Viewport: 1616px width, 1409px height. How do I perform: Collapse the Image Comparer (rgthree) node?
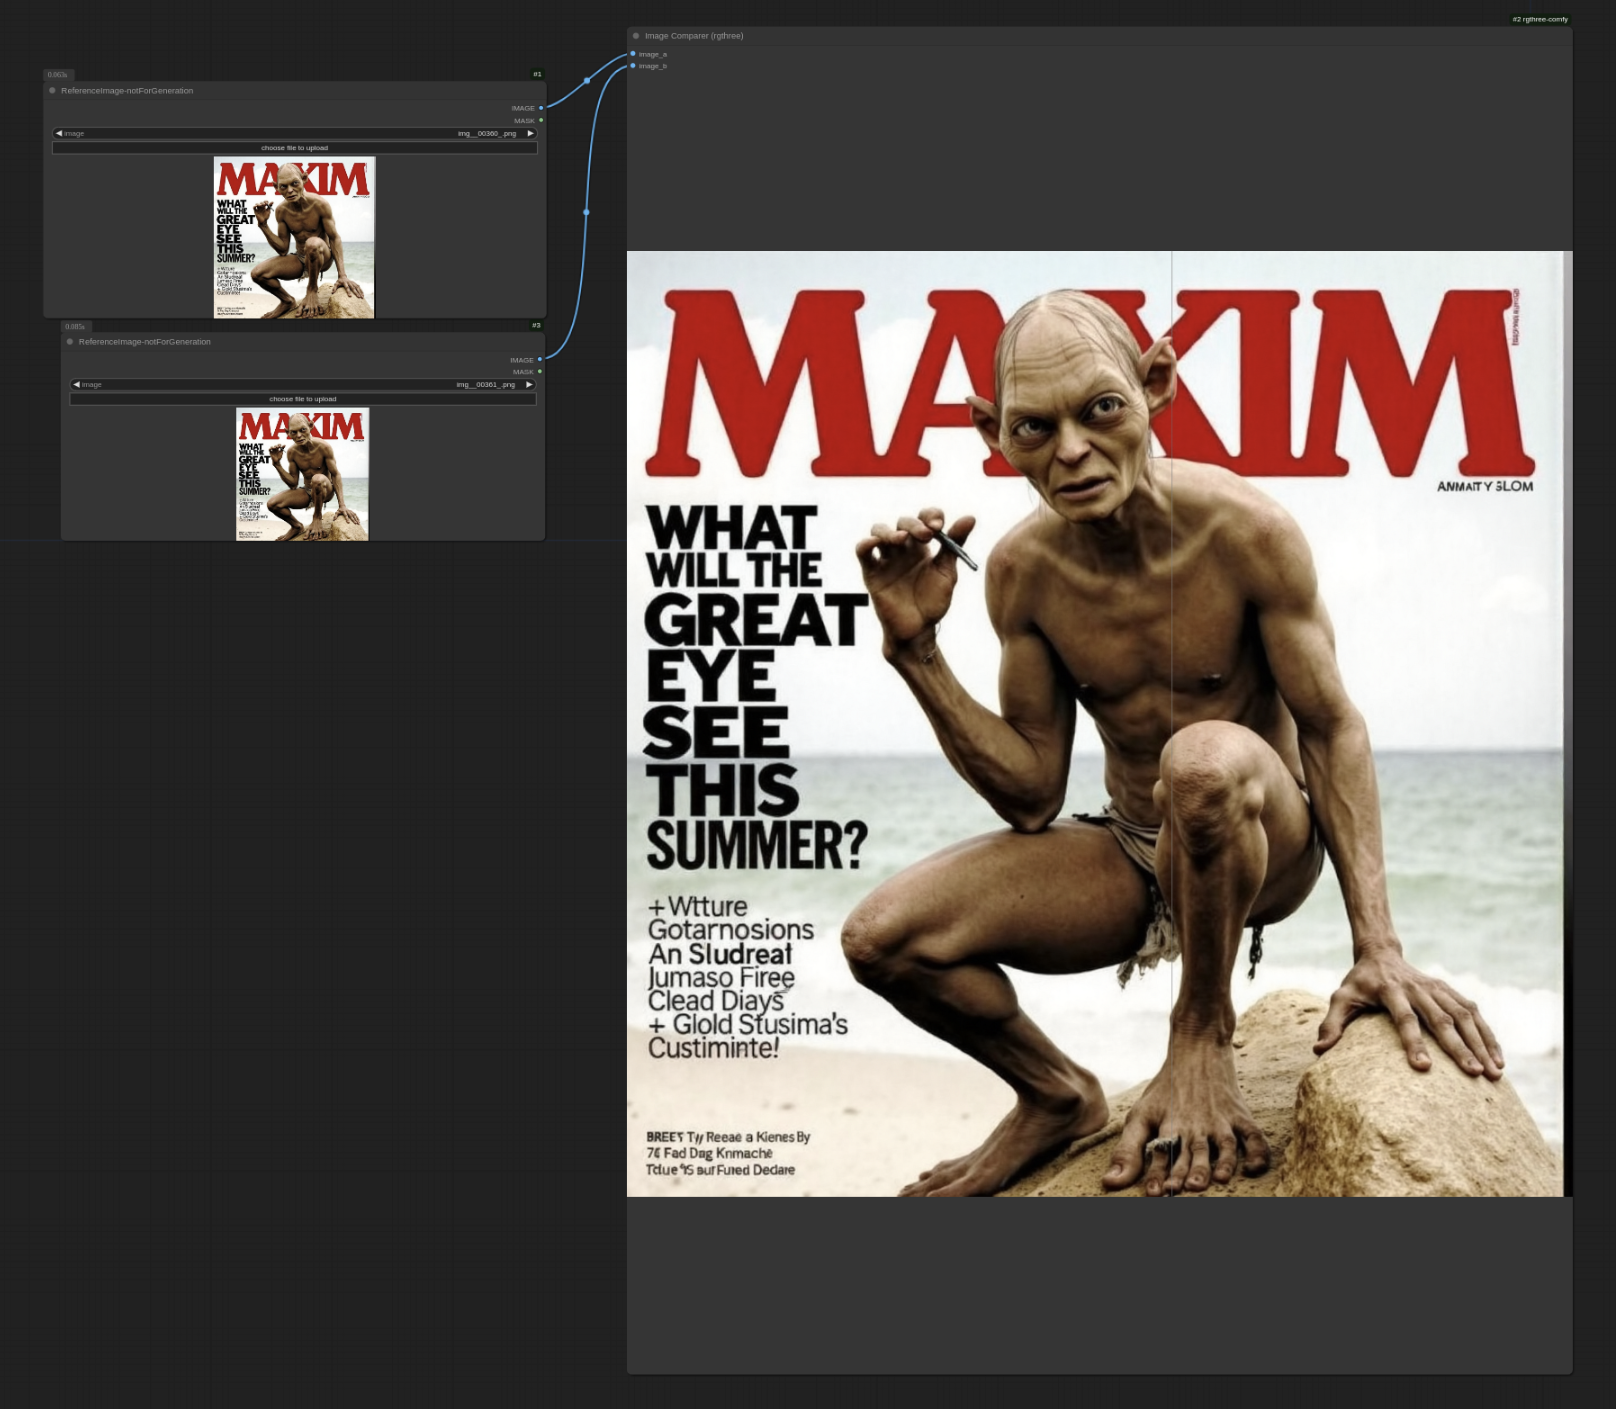[636, 36]
